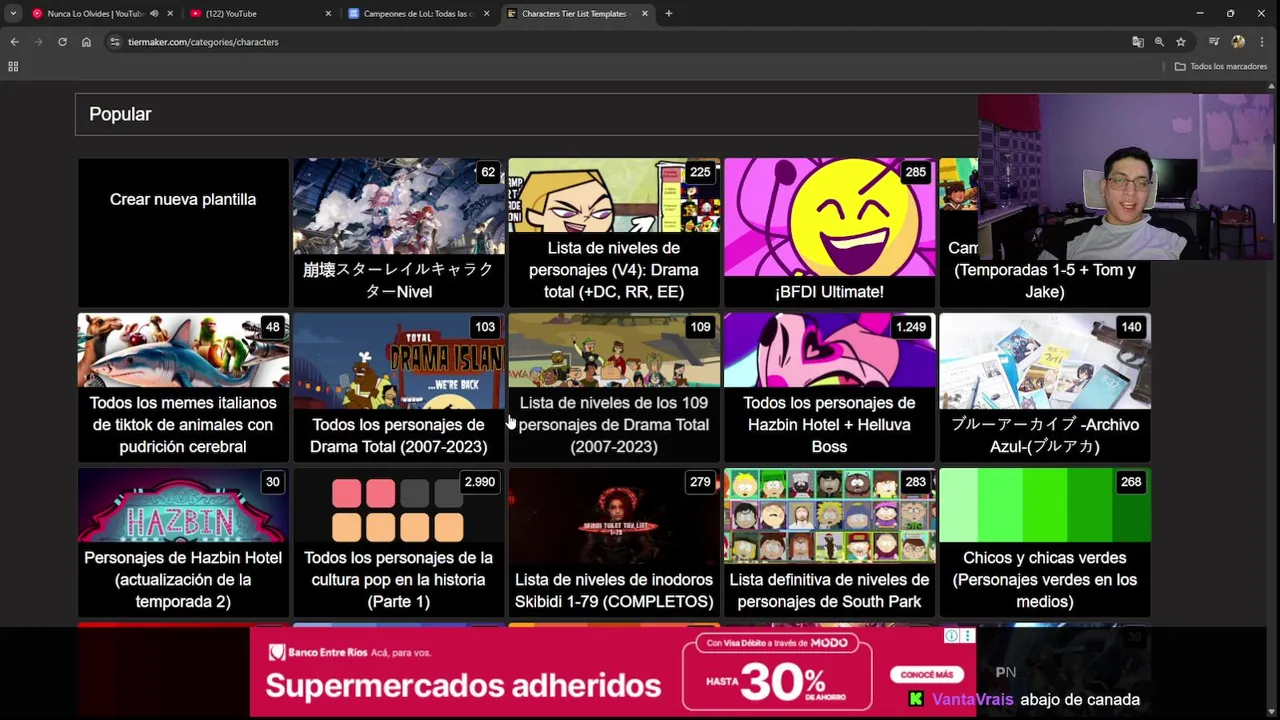The width and height of the screenshot is (1280, 720).
Task: Open the Archivo Azul template
Action: [x=1045, y=387]
